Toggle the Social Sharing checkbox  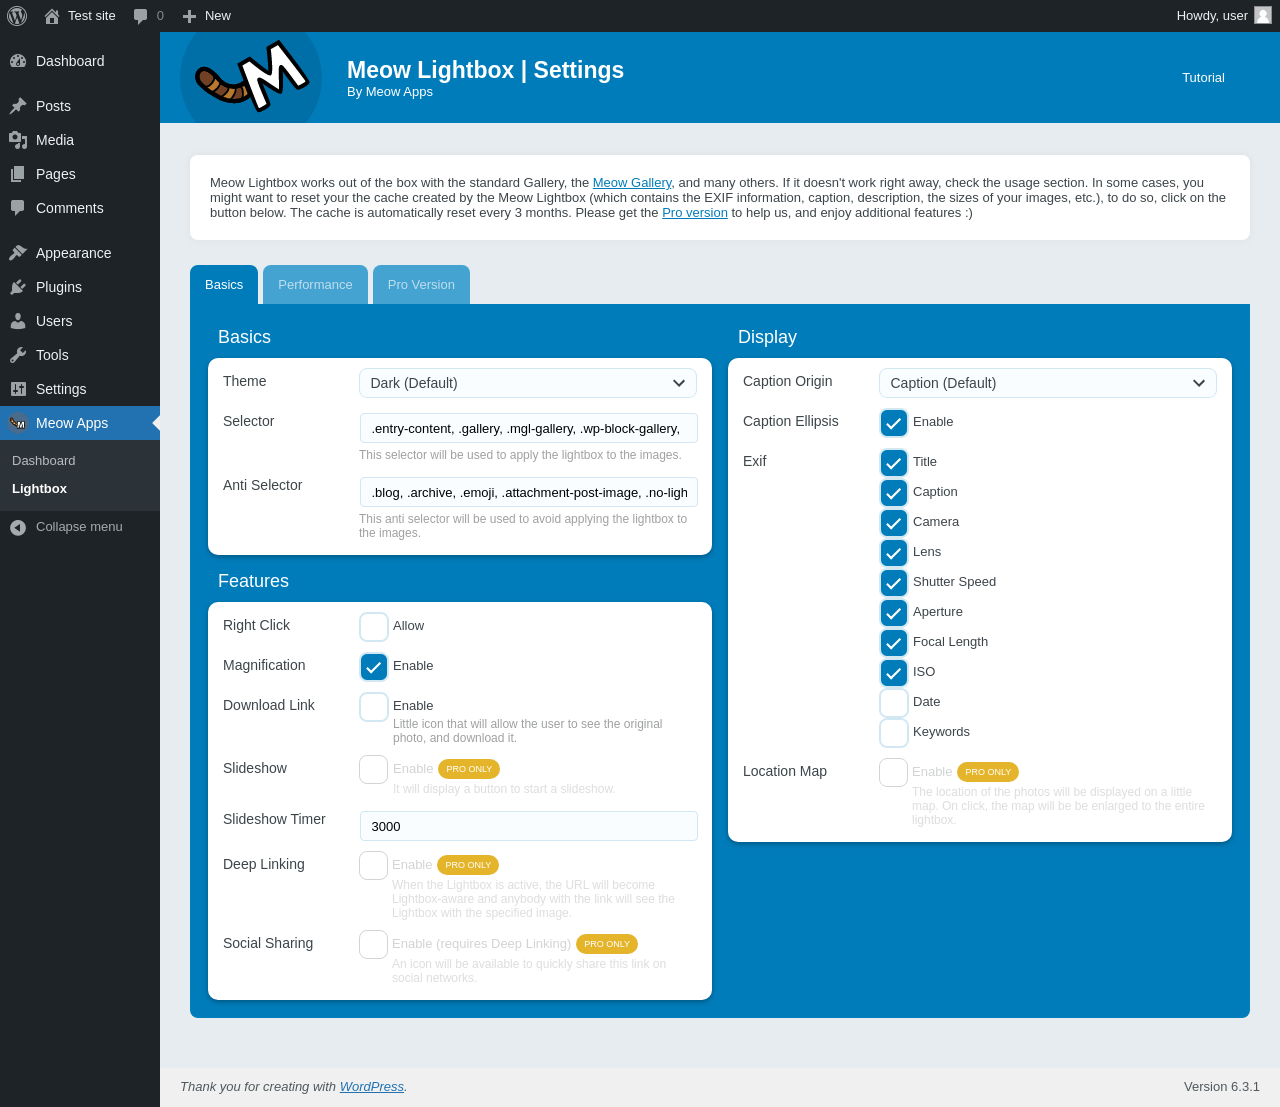374,945
